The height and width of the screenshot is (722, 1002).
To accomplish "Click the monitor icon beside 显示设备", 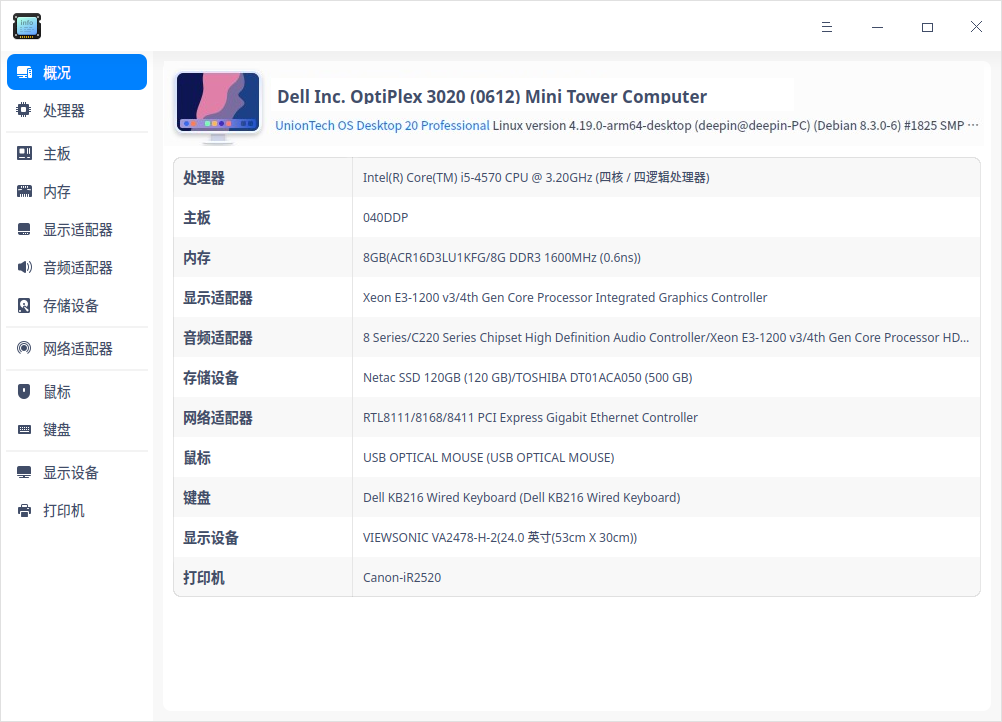I will pos(24,472).
